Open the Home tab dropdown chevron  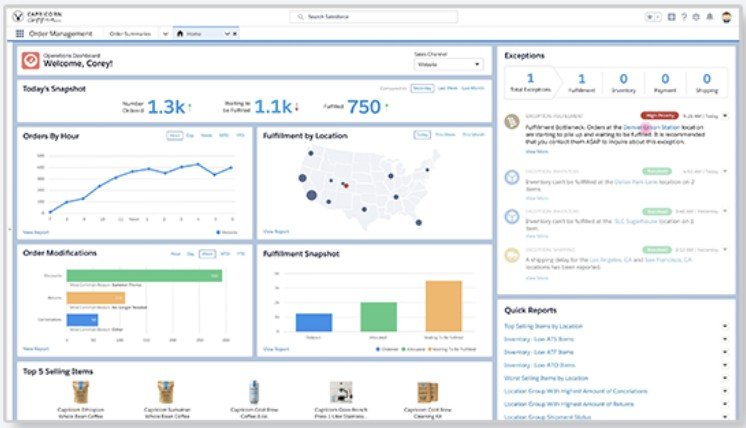227,34
